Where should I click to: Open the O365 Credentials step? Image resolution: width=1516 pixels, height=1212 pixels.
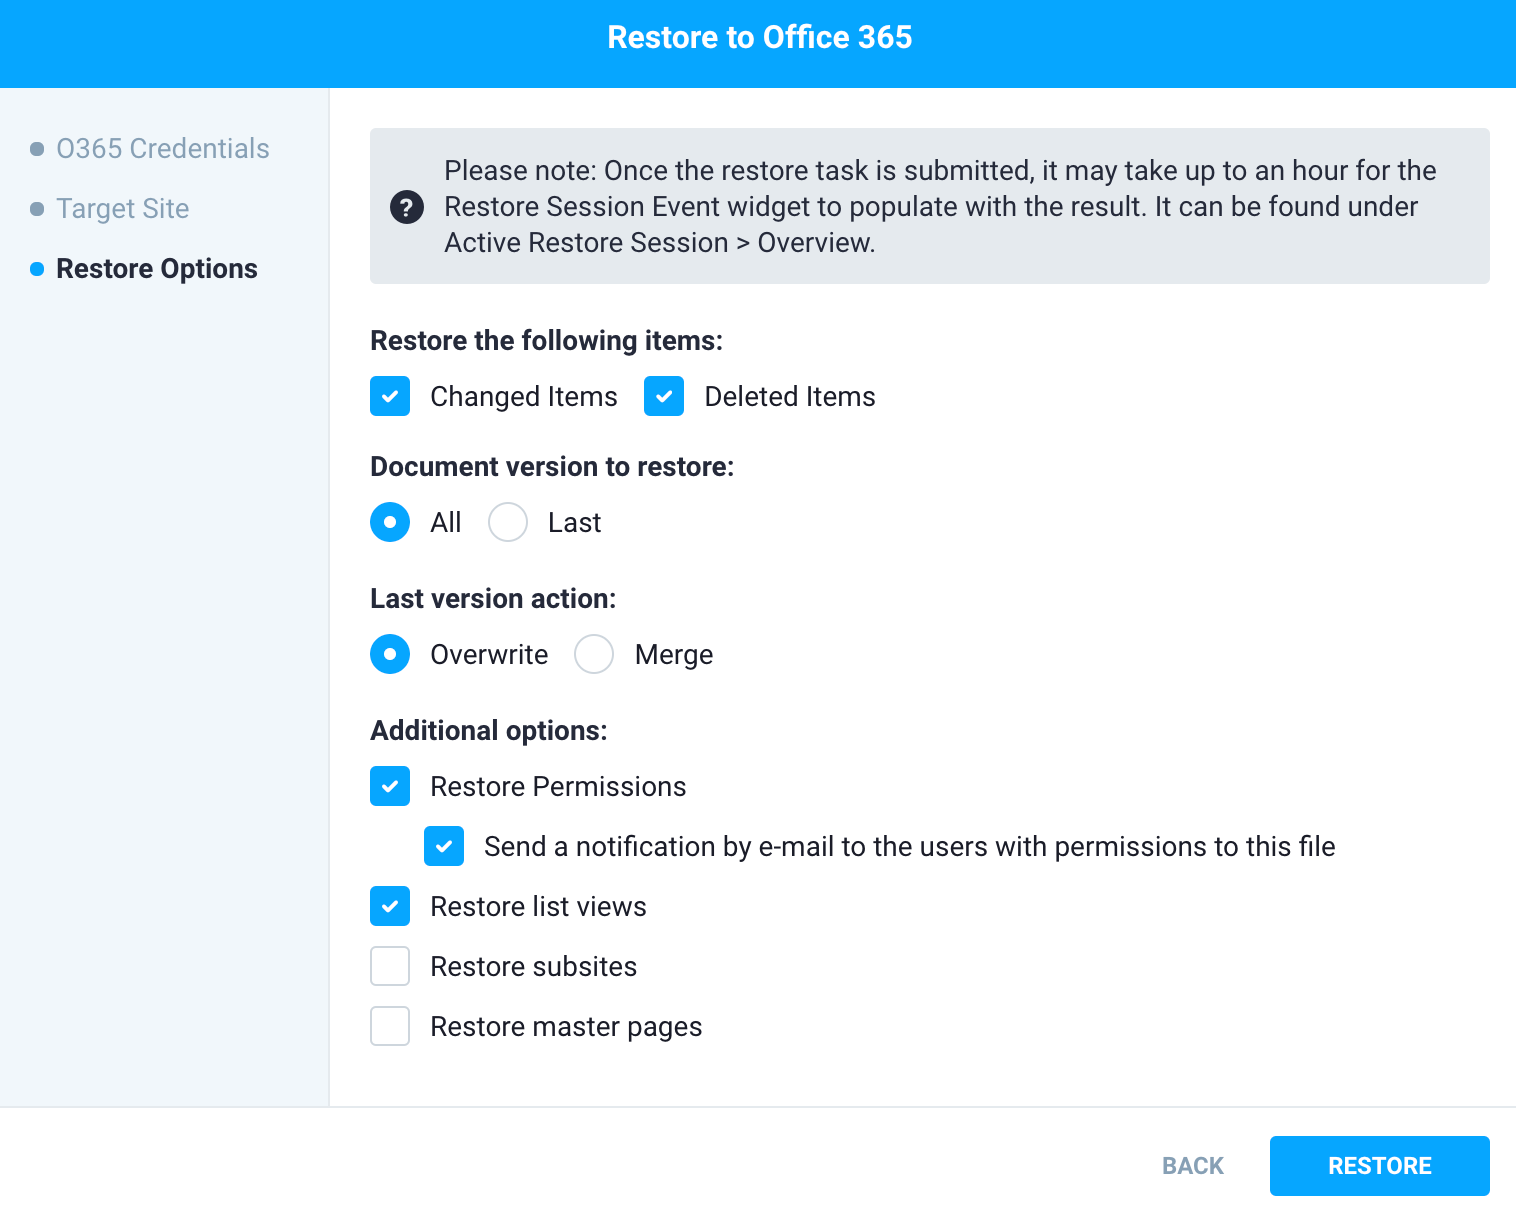163,149
